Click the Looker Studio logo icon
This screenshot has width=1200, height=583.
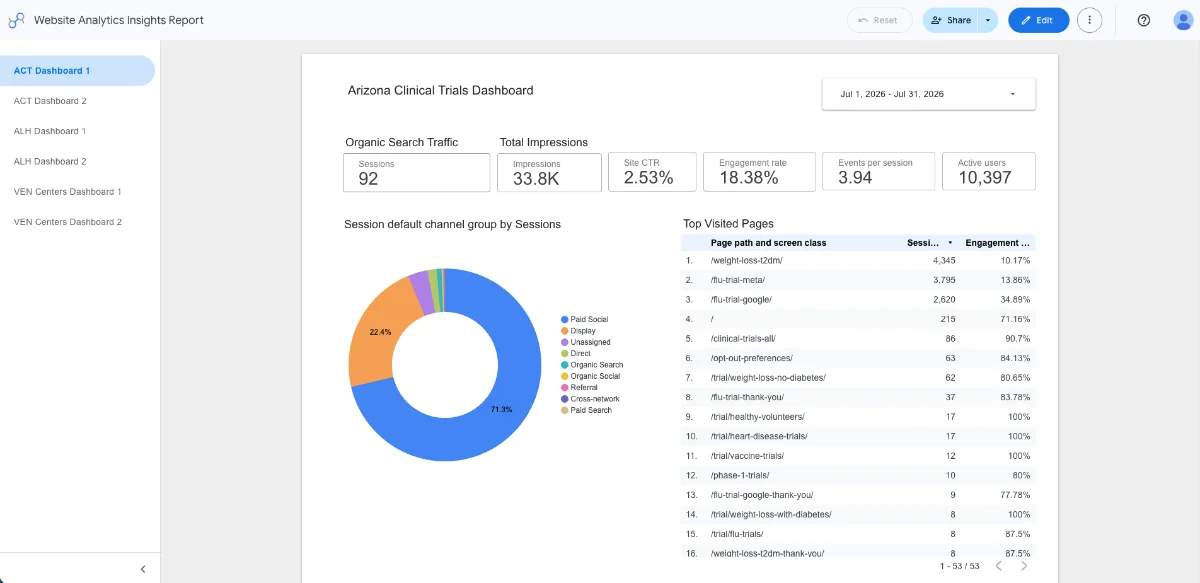[16, 20]
